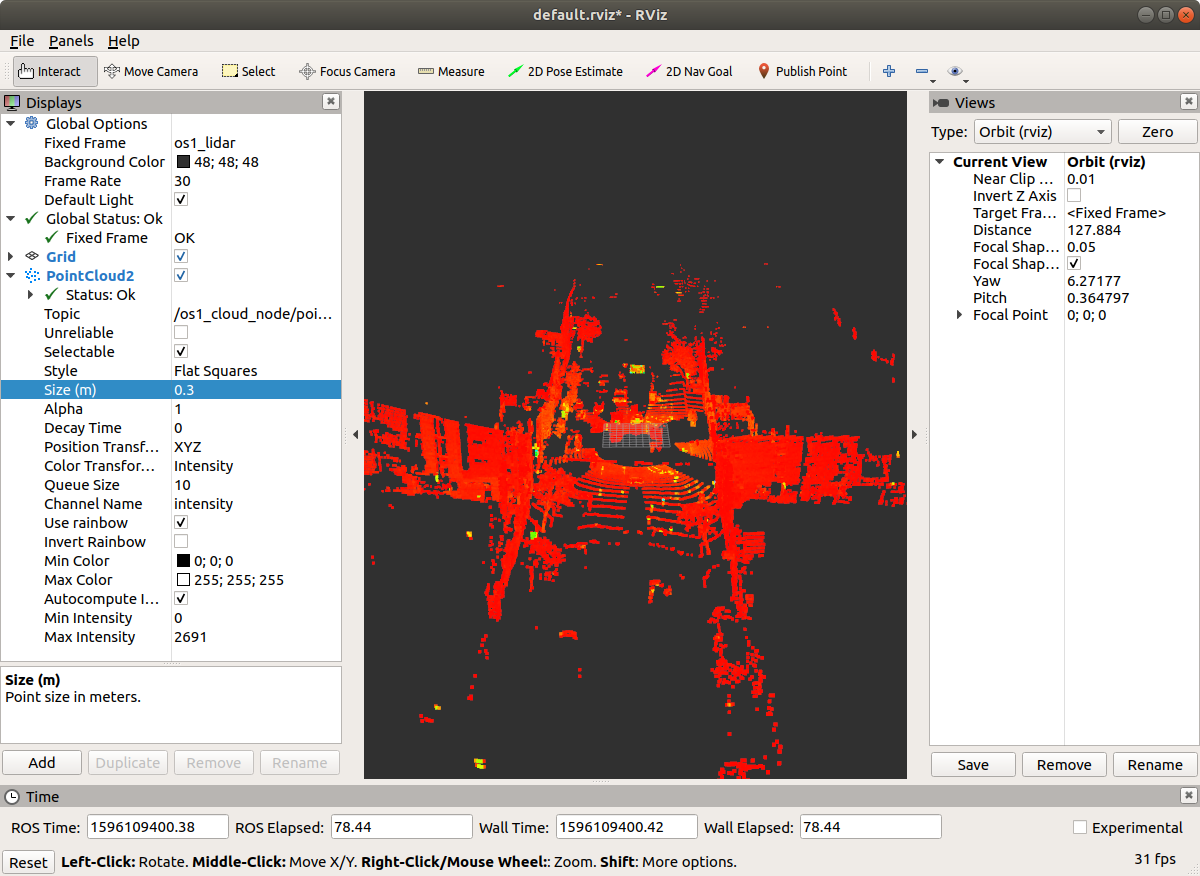Activate the Focus Camera tool

pos(347,71)
